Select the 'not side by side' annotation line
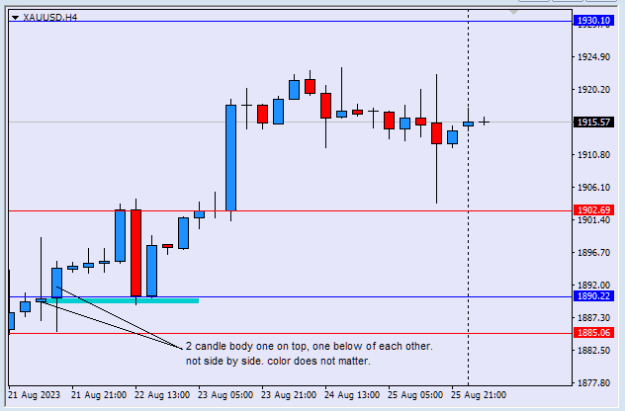 click(x=278, y=361)
